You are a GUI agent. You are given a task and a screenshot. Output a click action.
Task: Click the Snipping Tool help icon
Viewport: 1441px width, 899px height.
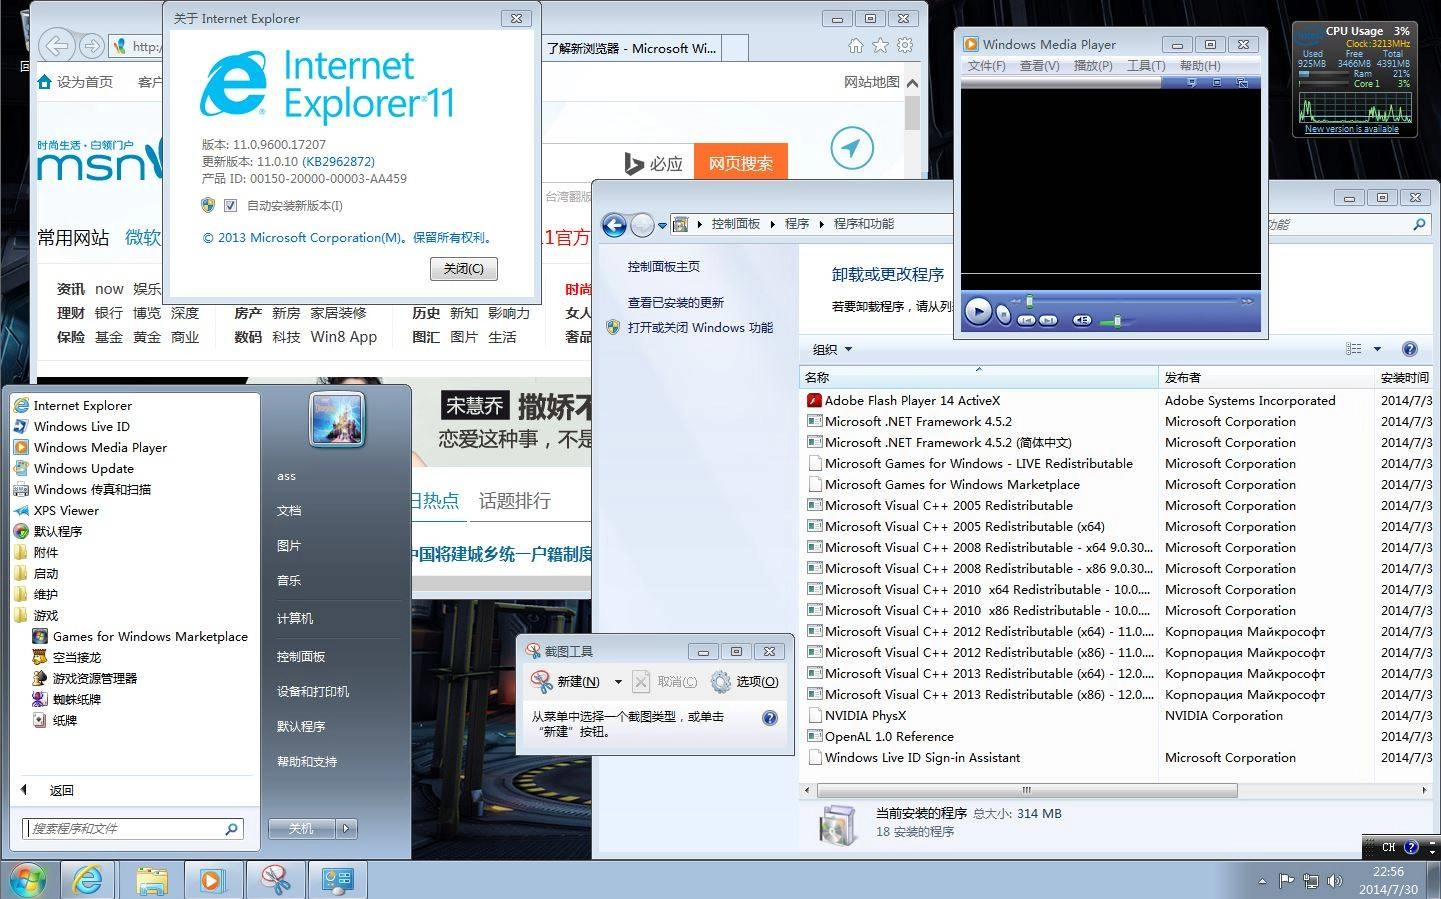point(770,718)
